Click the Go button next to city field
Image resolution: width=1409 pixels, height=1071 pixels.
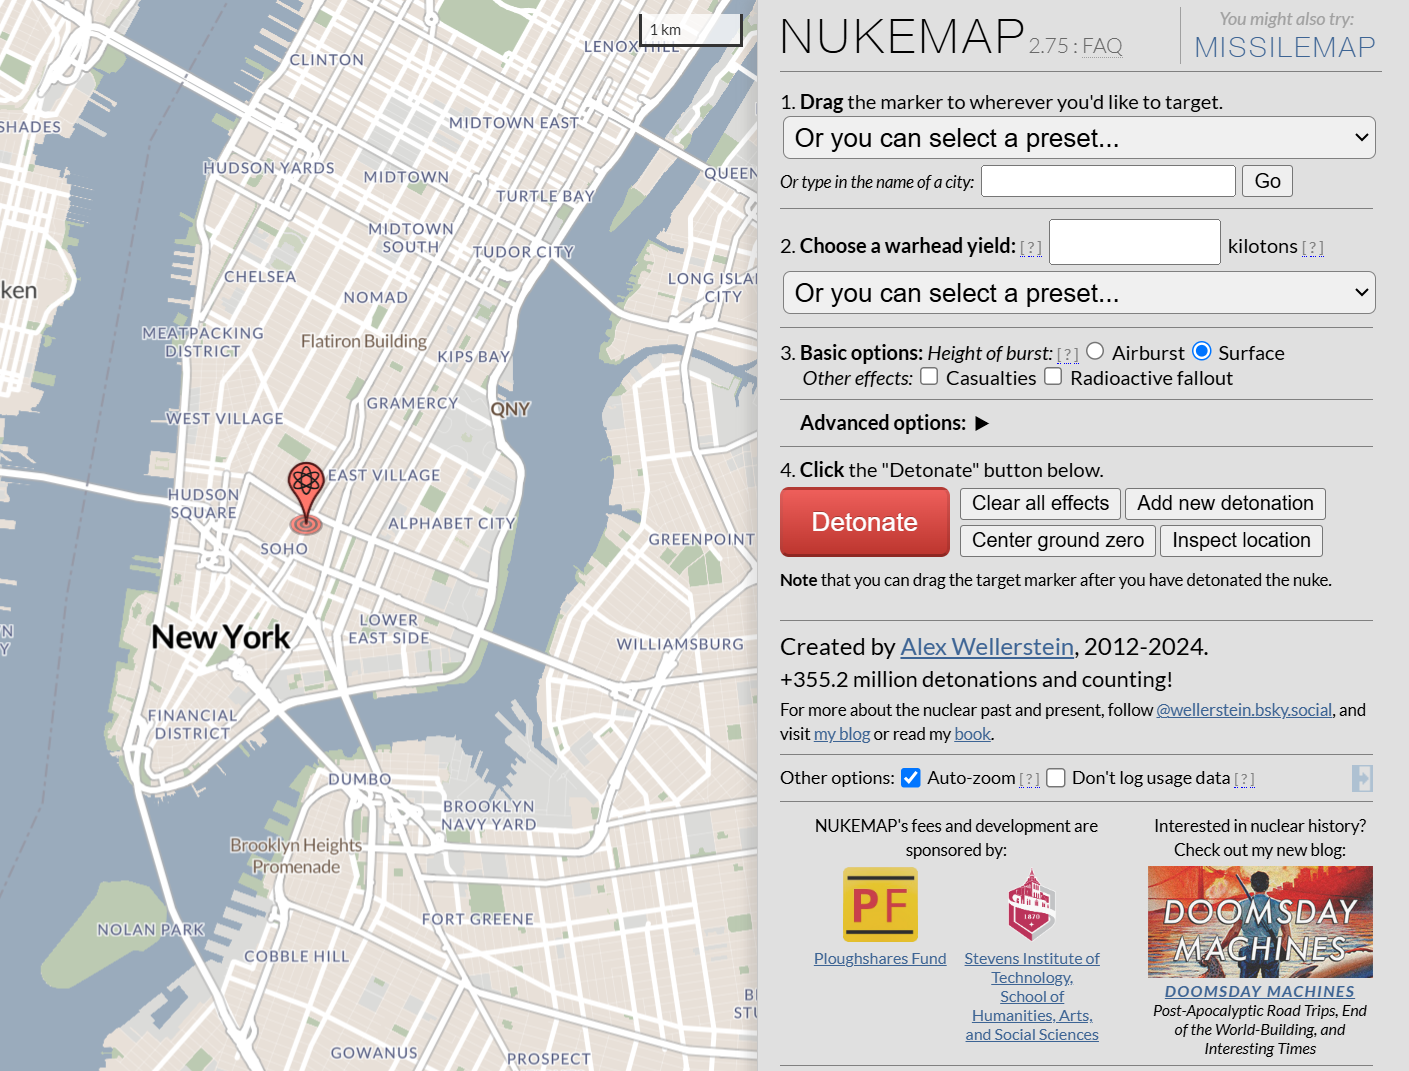click(x=1267, y=181)
